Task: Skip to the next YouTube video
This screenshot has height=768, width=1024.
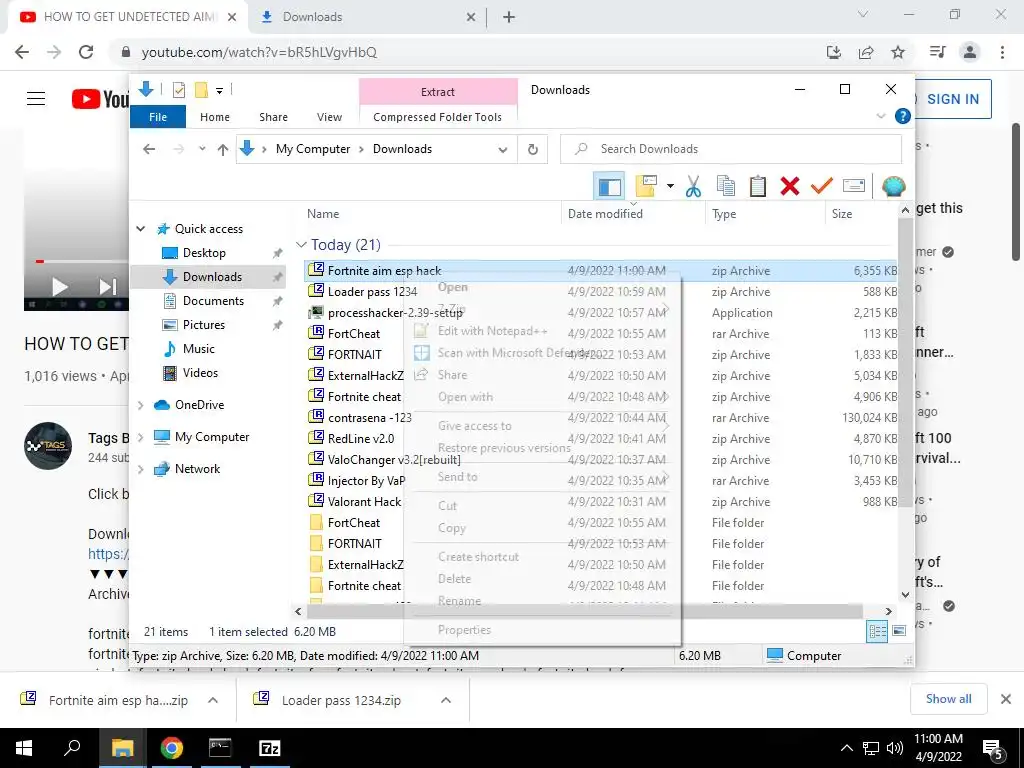Action: click(108, 286)
